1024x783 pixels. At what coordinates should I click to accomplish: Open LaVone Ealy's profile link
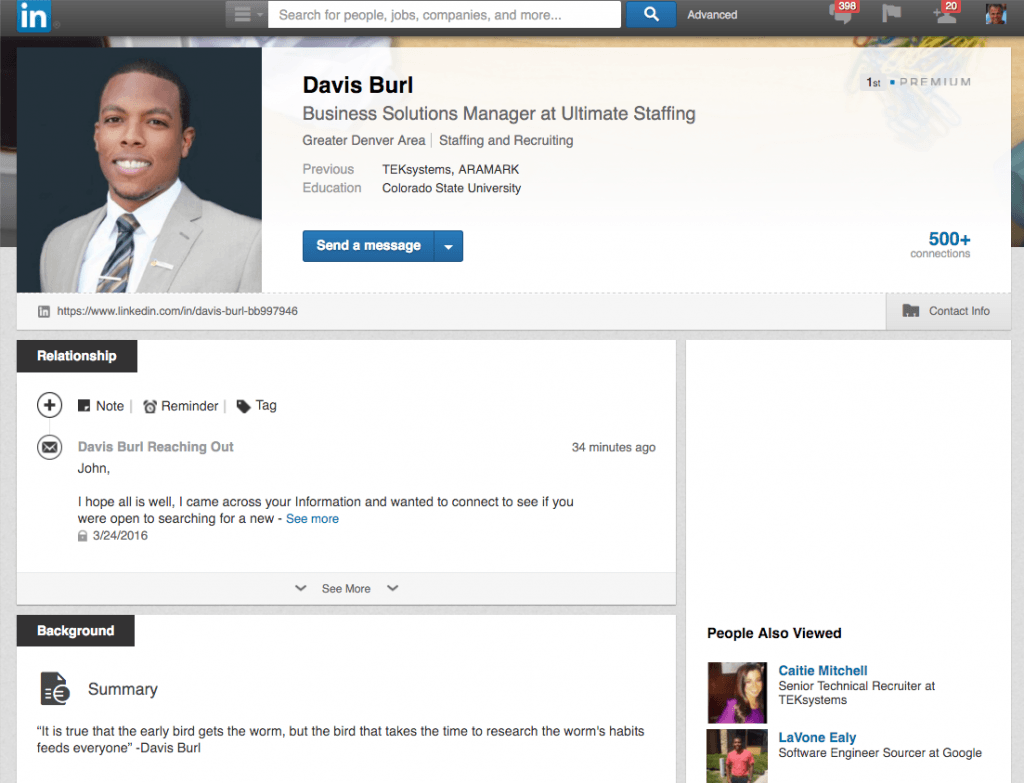point(817,737)
